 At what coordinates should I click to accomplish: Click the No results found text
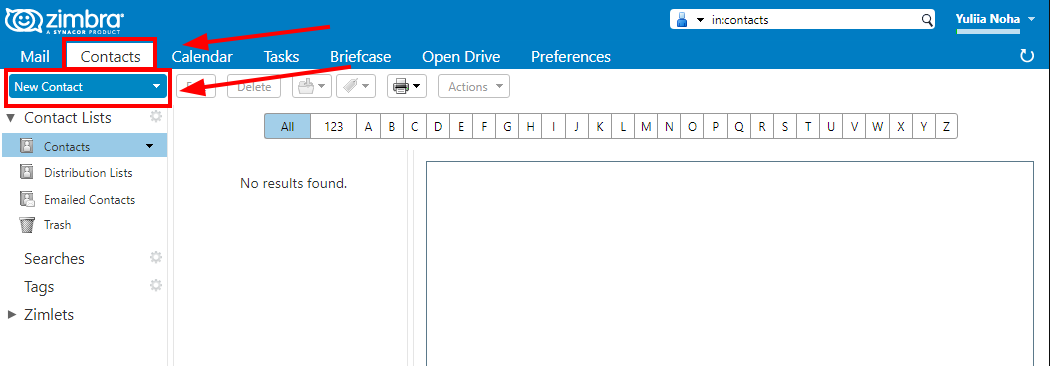point(293,183)
